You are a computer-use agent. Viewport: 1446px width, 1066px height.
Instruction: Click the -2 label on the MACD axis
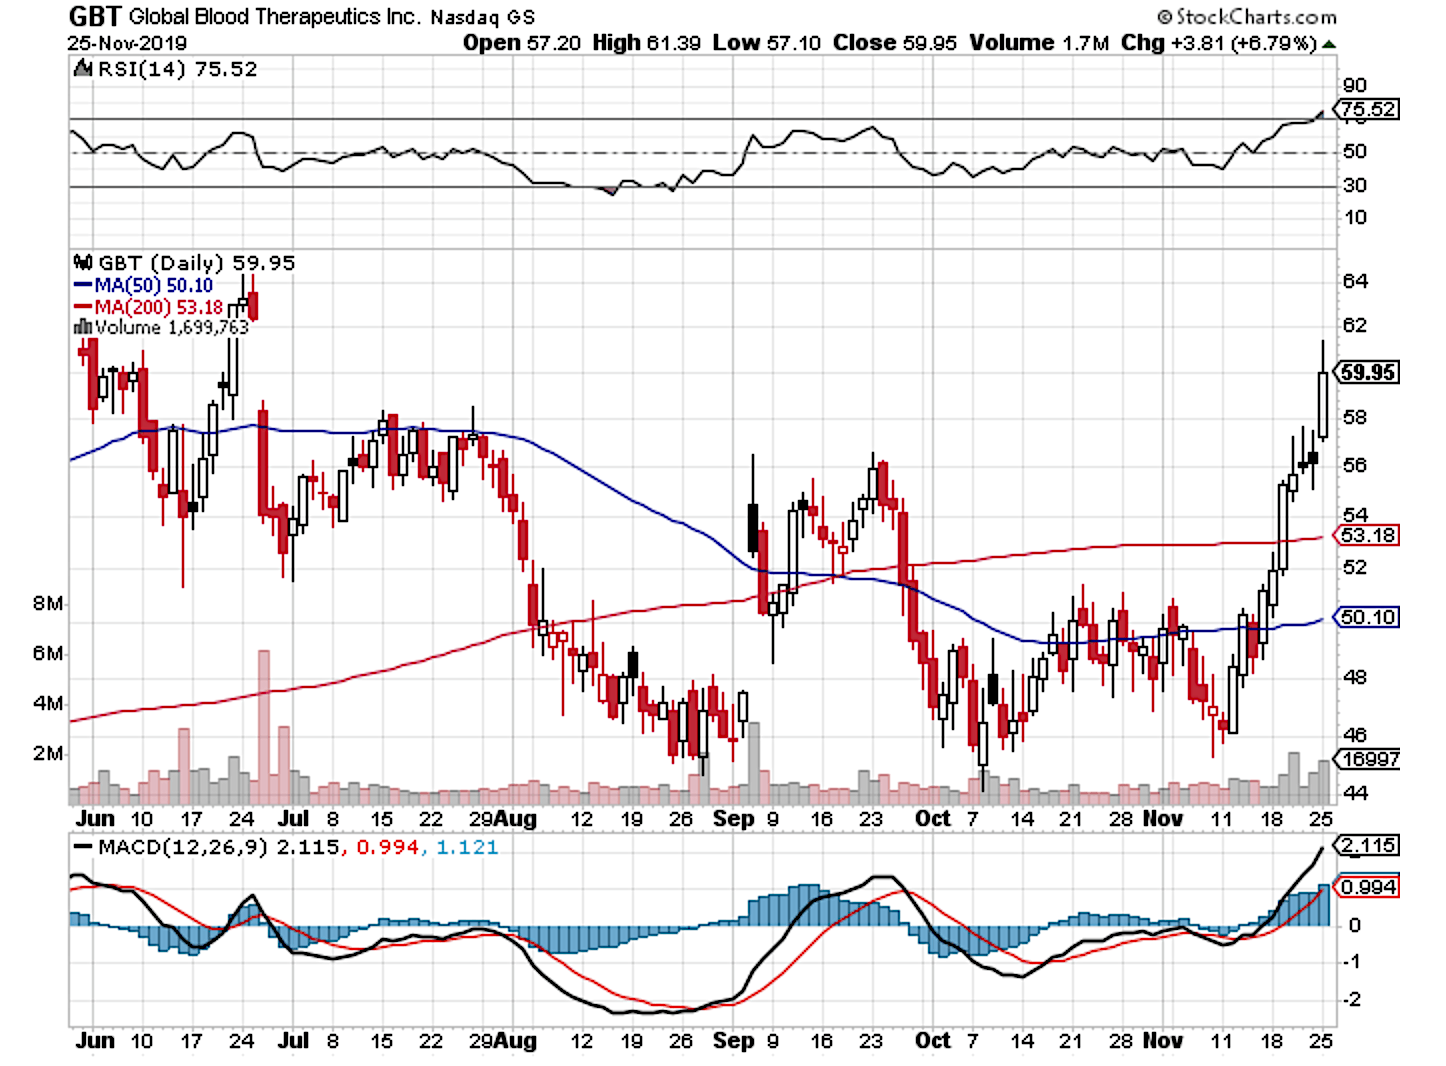coord(1353,1000)
